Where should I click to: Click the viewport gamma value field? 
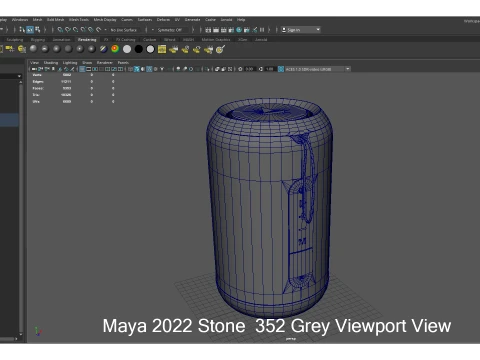270,69
